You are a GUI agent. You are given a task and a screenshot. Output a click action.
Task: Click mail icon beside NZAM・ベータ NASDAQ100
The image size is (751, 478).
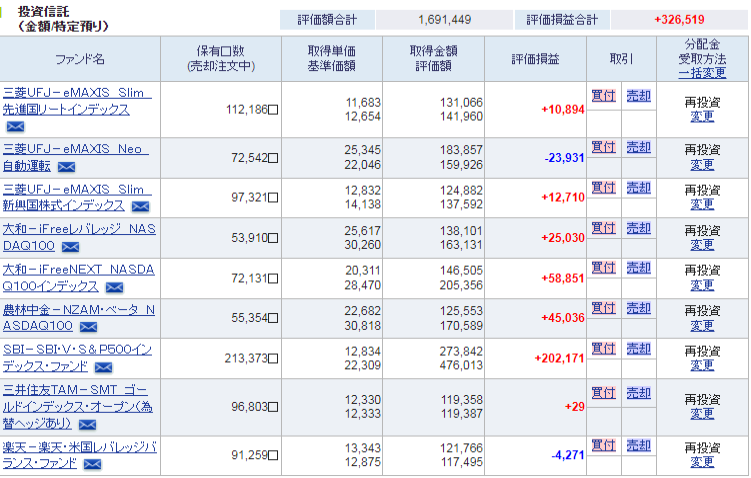(x=88, y=327)
